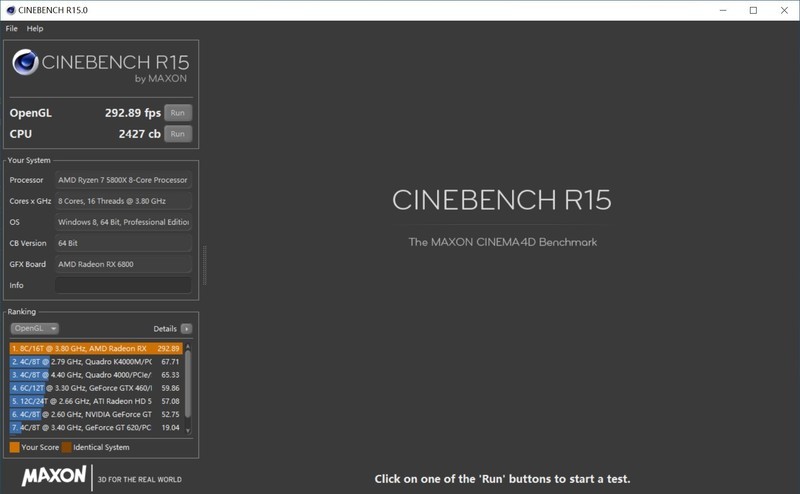This screenshot has width=800, height=494.
Task: Click the ranking scrollbar up arrow
Action: (188, 347)
